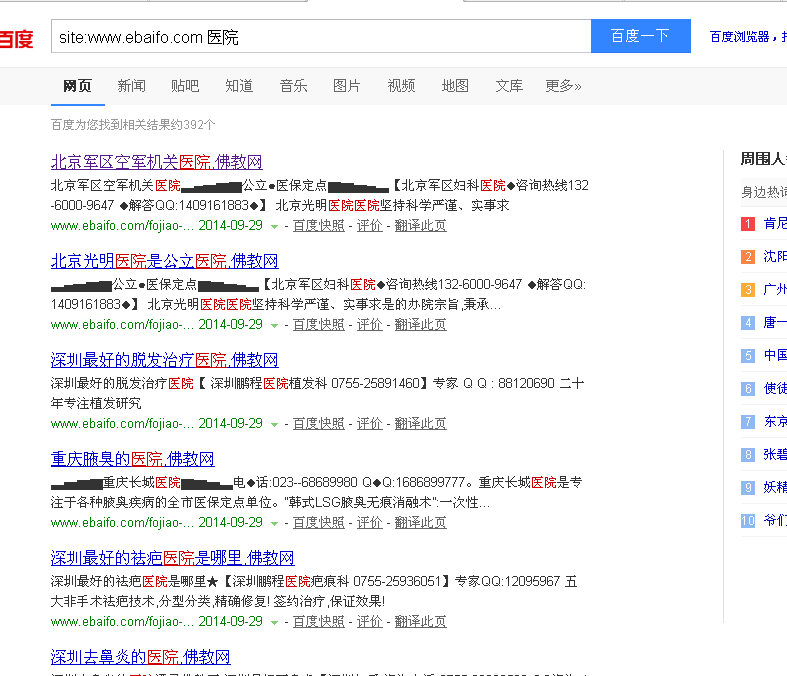Click hot search rank 3 entry 广州
The height and width of the screenshot is (676, 787).
[x=775, y=290]
